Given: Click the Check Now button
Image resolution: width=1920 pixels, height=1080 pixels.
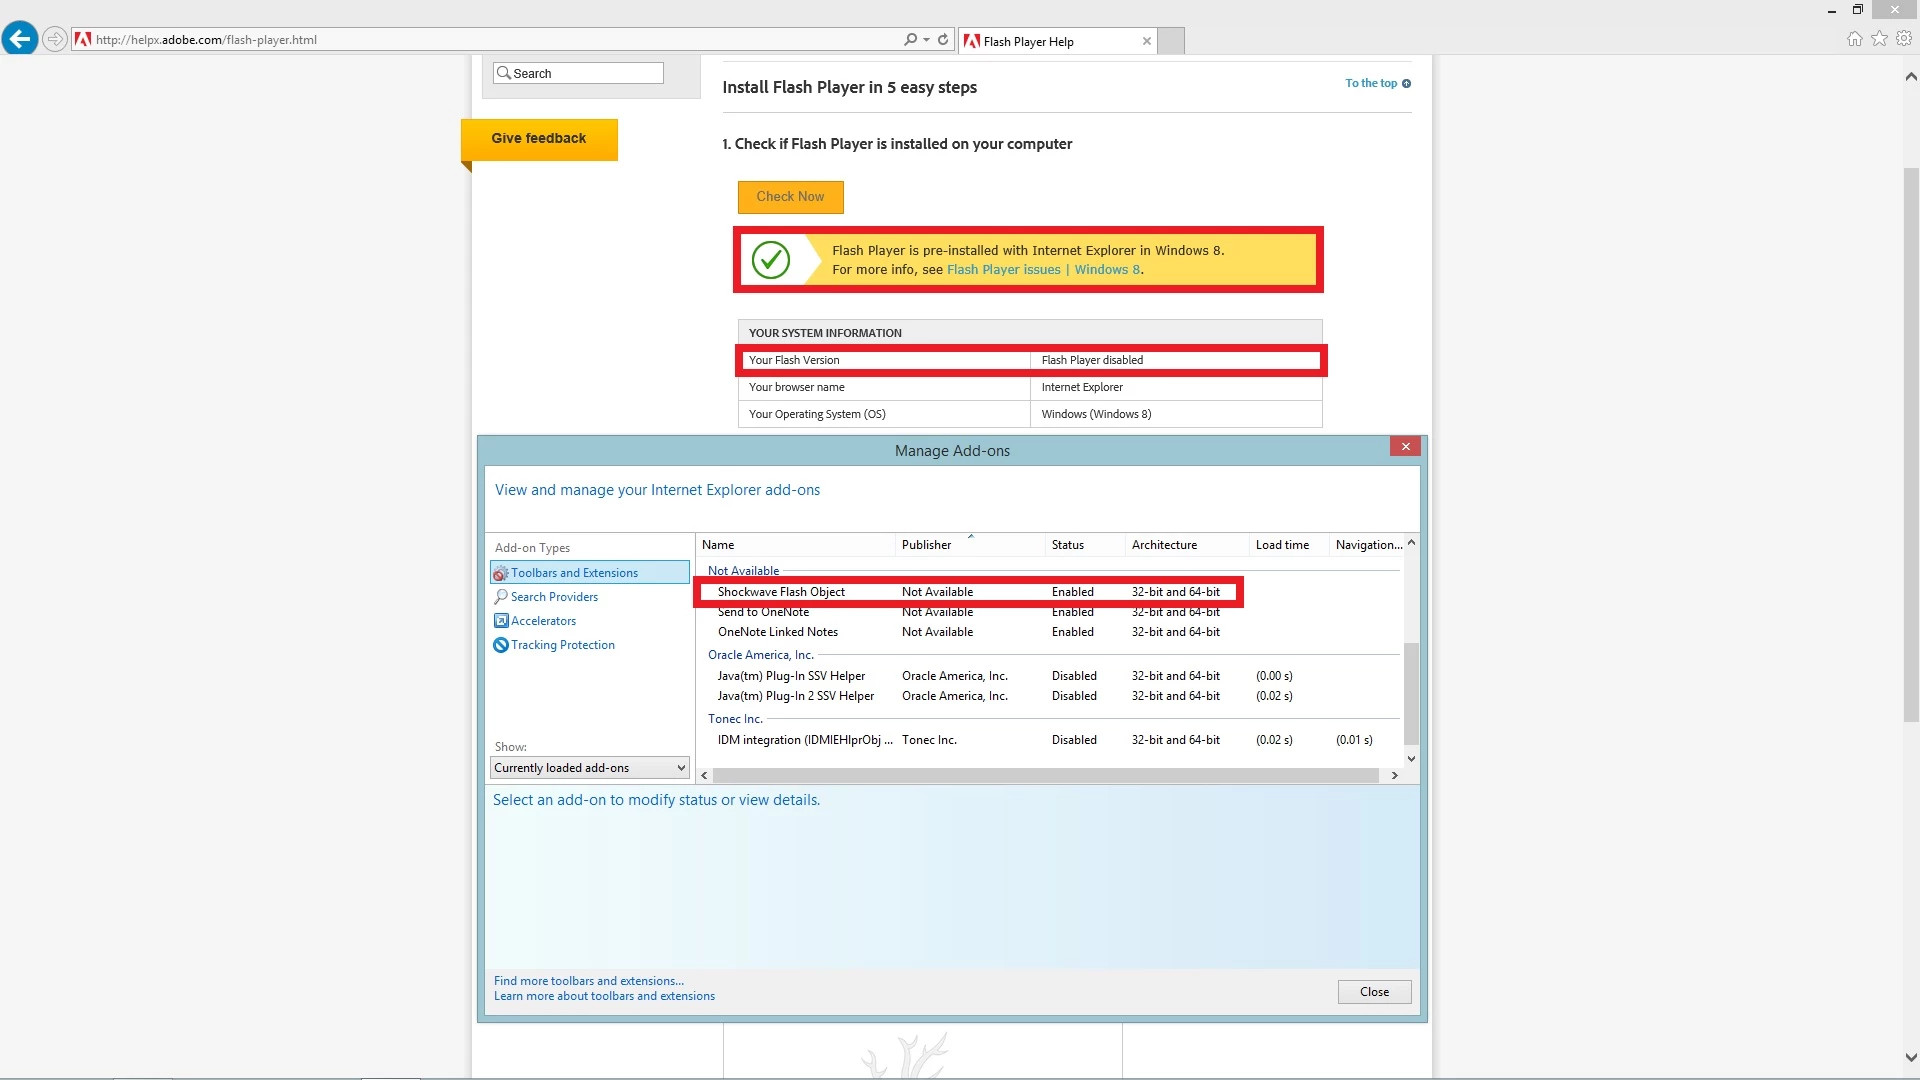Looking at the screenshot, I should point(790,197).
